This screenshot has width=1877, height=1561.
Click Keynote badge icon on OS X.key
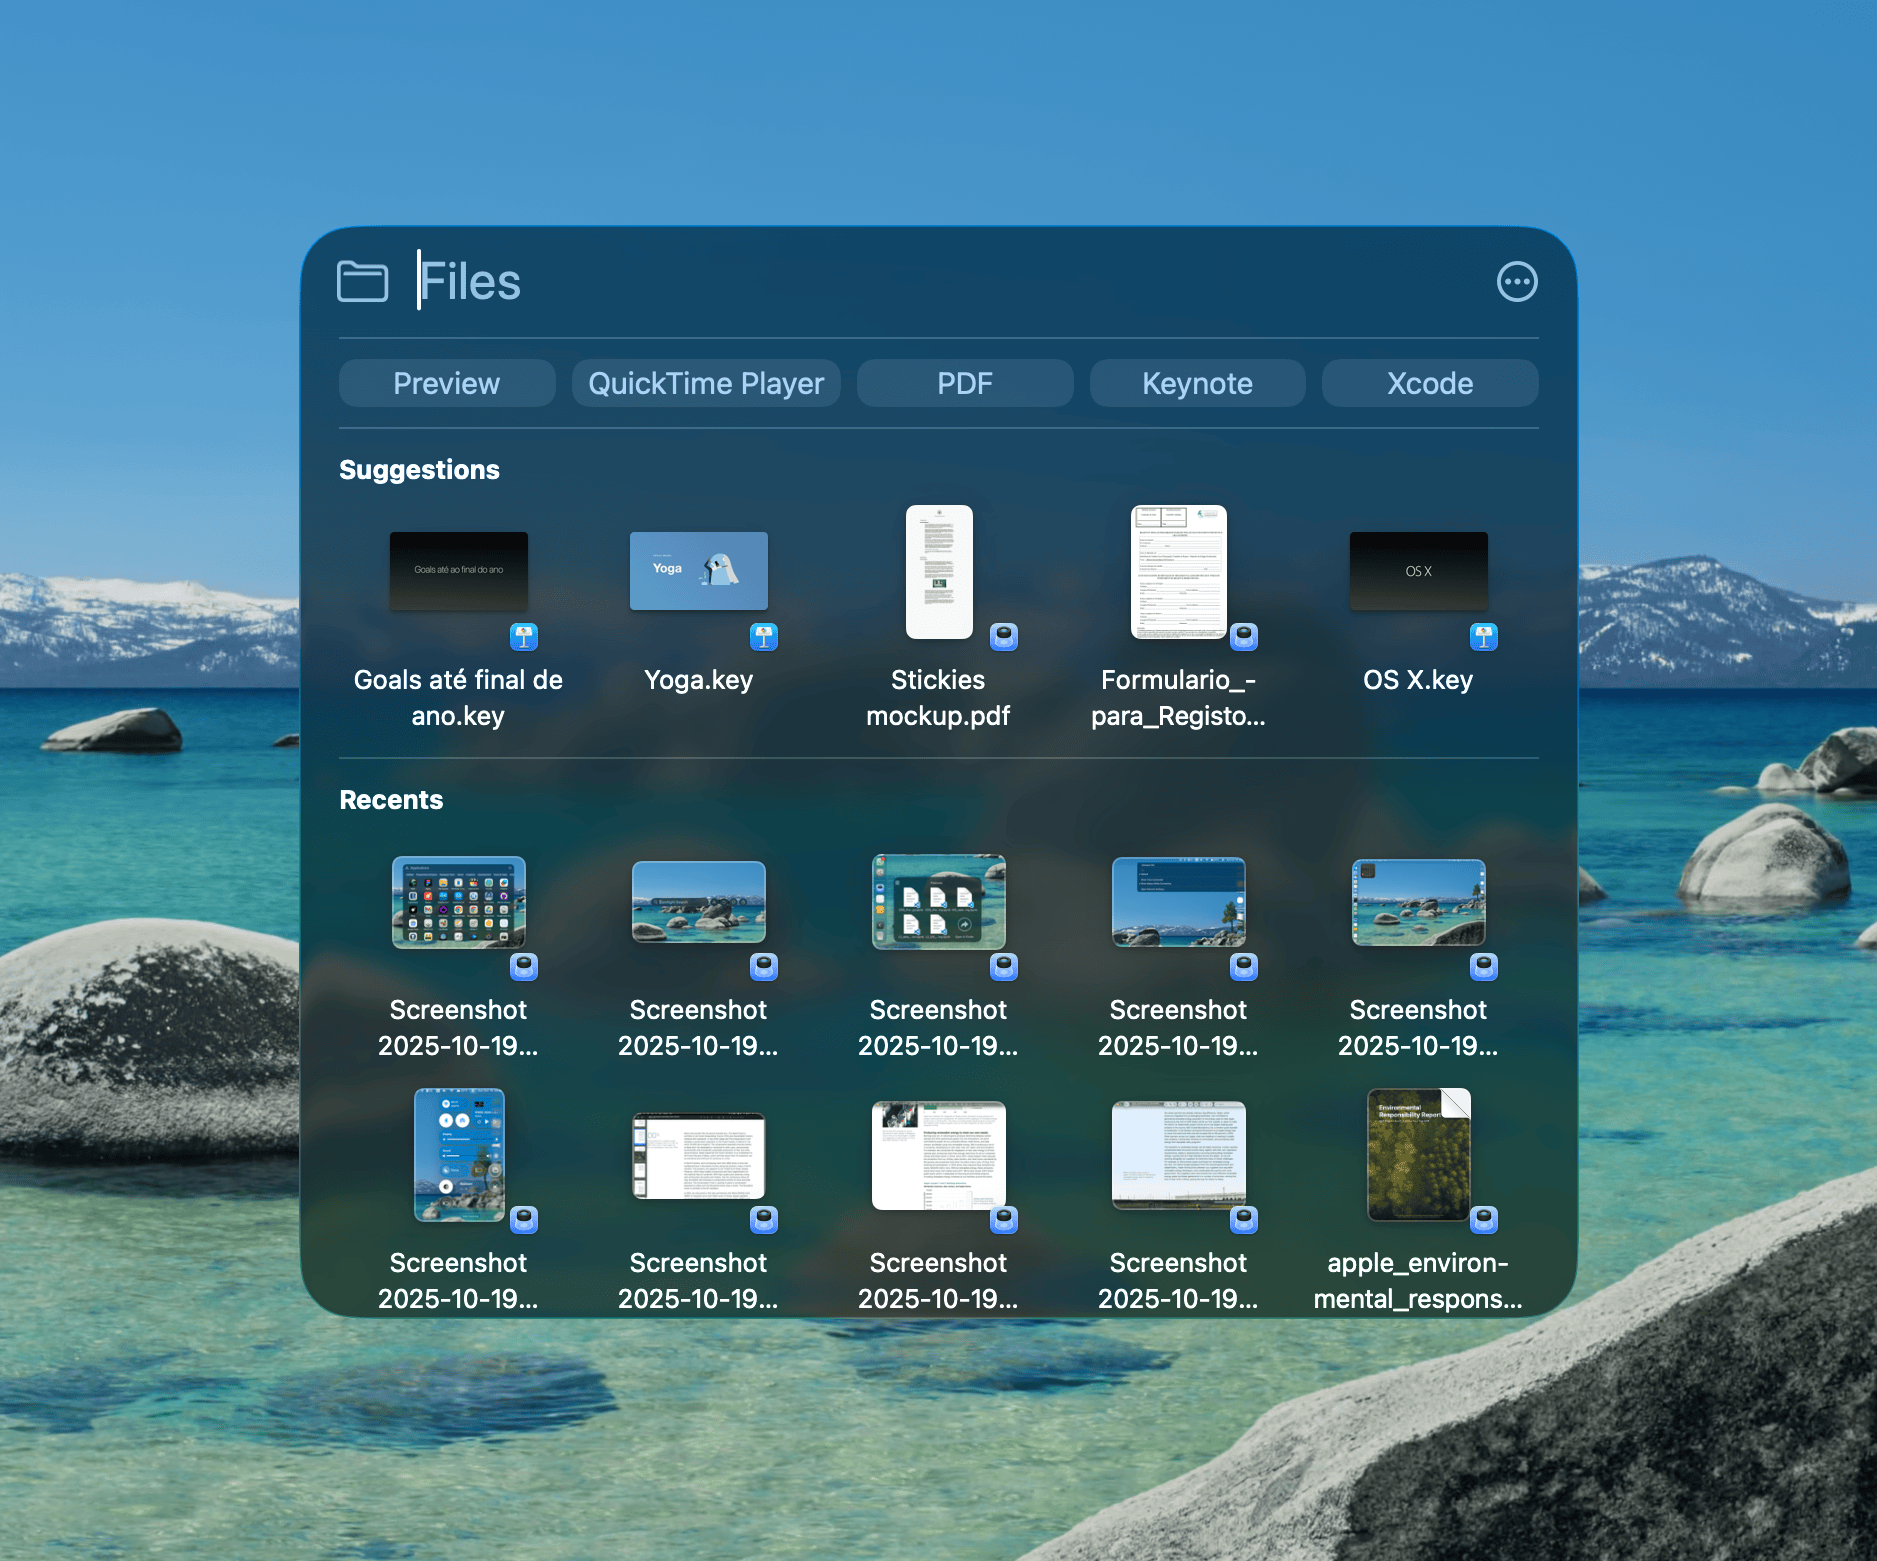click(x=1484, y=637)
